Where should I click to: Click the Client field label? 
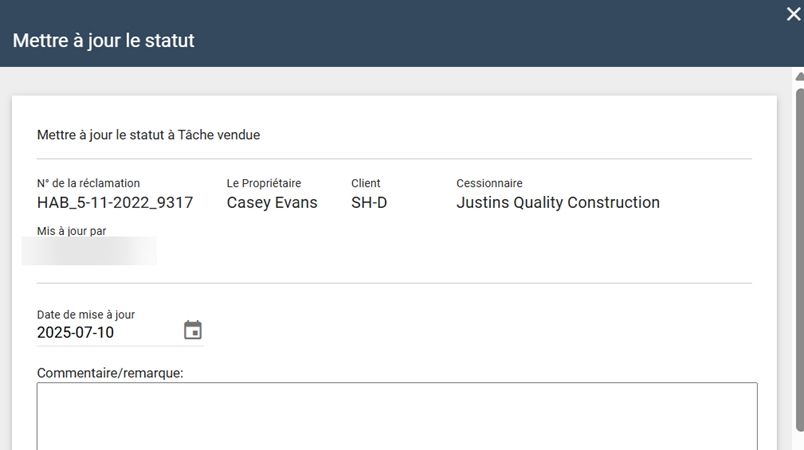366,184
